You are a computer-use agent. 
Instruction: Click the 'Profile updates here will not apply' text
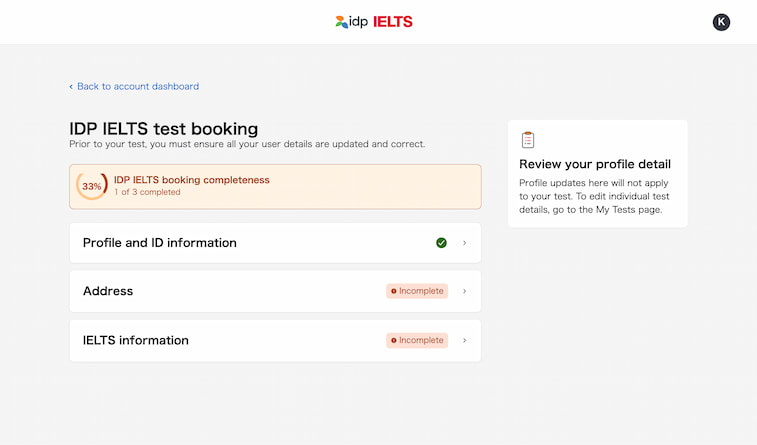(594, 196)
